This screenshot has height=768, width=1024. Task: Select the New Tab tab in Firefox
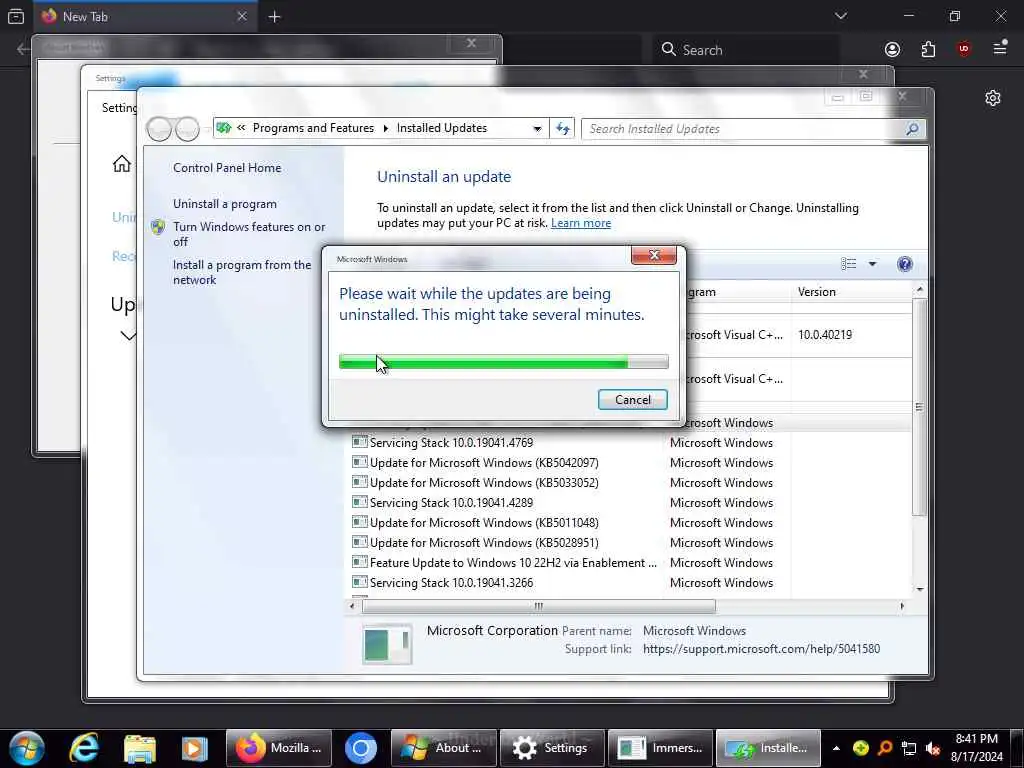click(x=146, y=17)
